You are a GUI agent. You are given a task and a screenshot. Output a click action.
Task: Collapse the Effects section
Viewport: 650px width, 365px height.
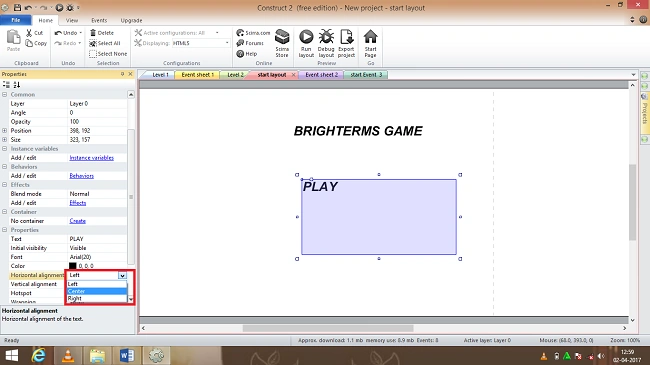5,185
